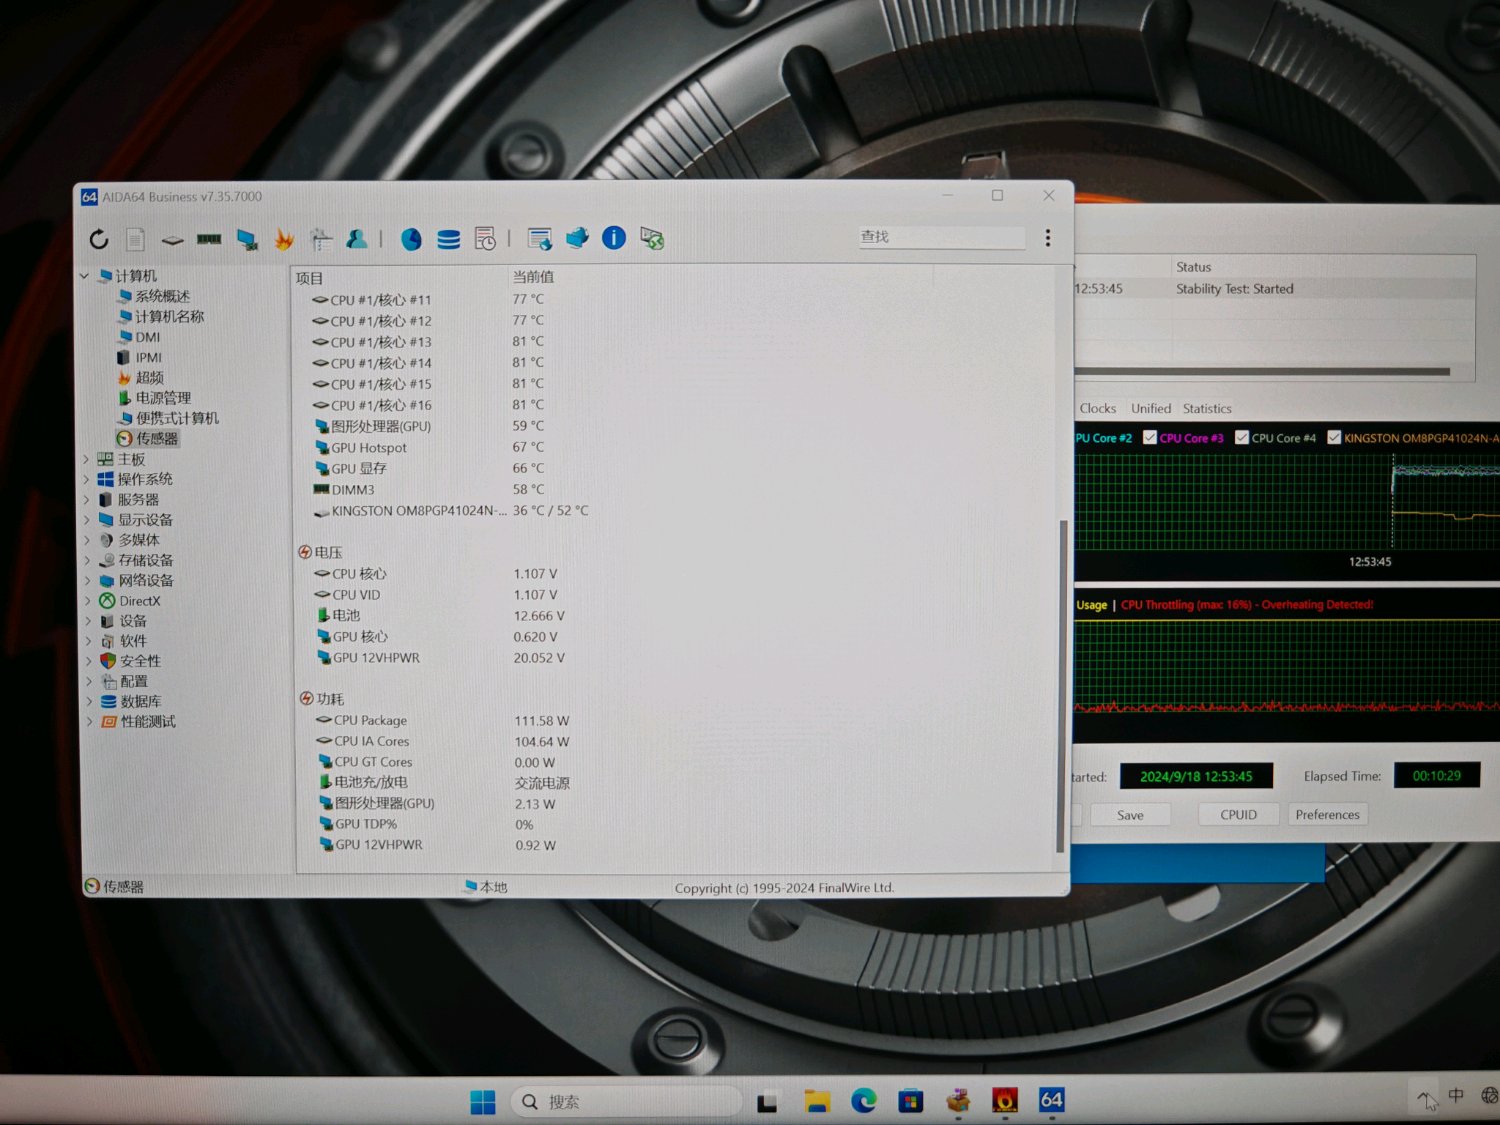Show hidden system tray icons
1500x1125 pixels.
1424,1098
